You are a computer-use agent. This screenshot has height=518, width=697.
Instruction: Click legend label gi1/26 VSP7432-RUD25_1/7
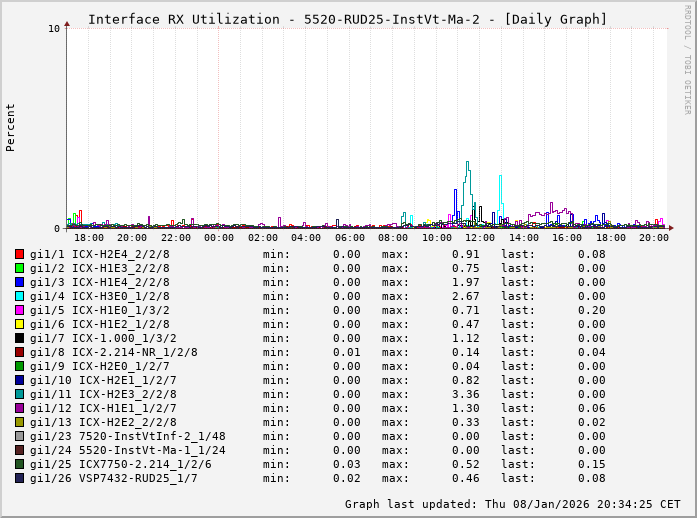point(114,478)
